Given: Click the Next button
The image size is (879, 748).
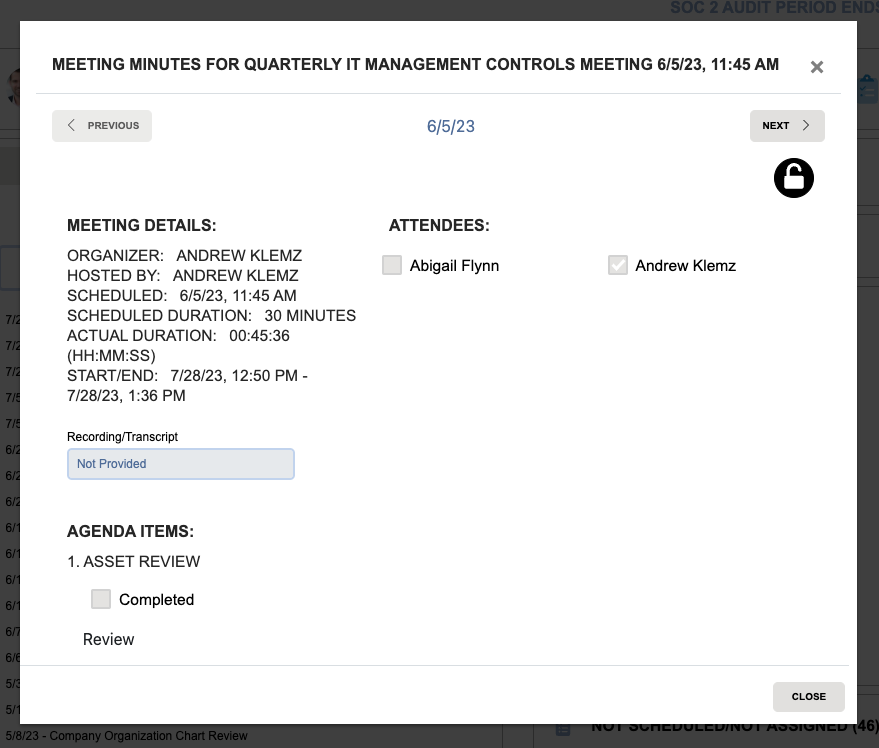Looking at the screenshot, I should (x=787, y=125).
